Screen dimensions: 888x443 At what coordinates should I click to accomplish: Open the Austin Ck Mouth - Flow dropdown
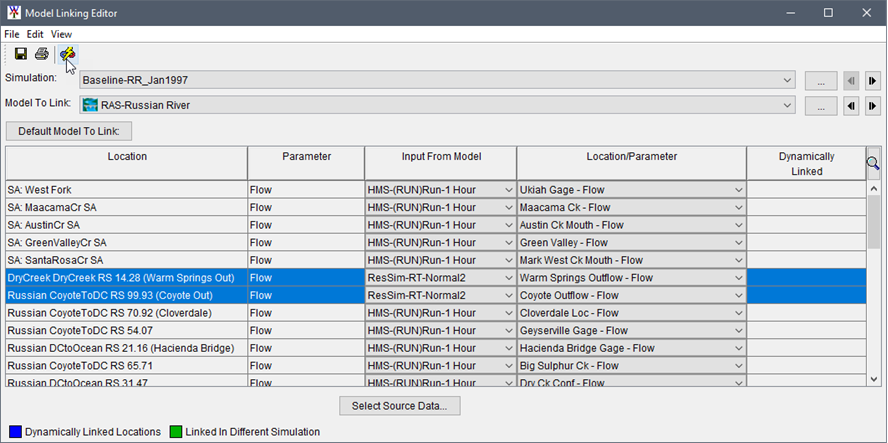(631, 225)
